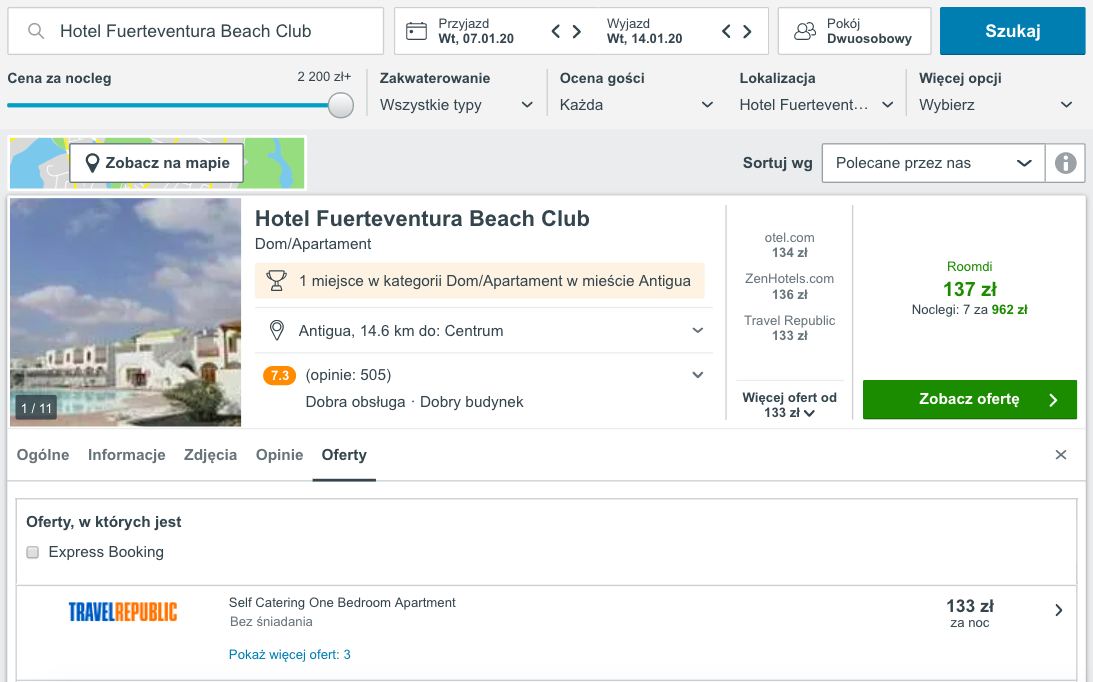Viewport: 1093px width, 682px height.
Task: Click the 7.3 rating badge
Action: [279, 375]
